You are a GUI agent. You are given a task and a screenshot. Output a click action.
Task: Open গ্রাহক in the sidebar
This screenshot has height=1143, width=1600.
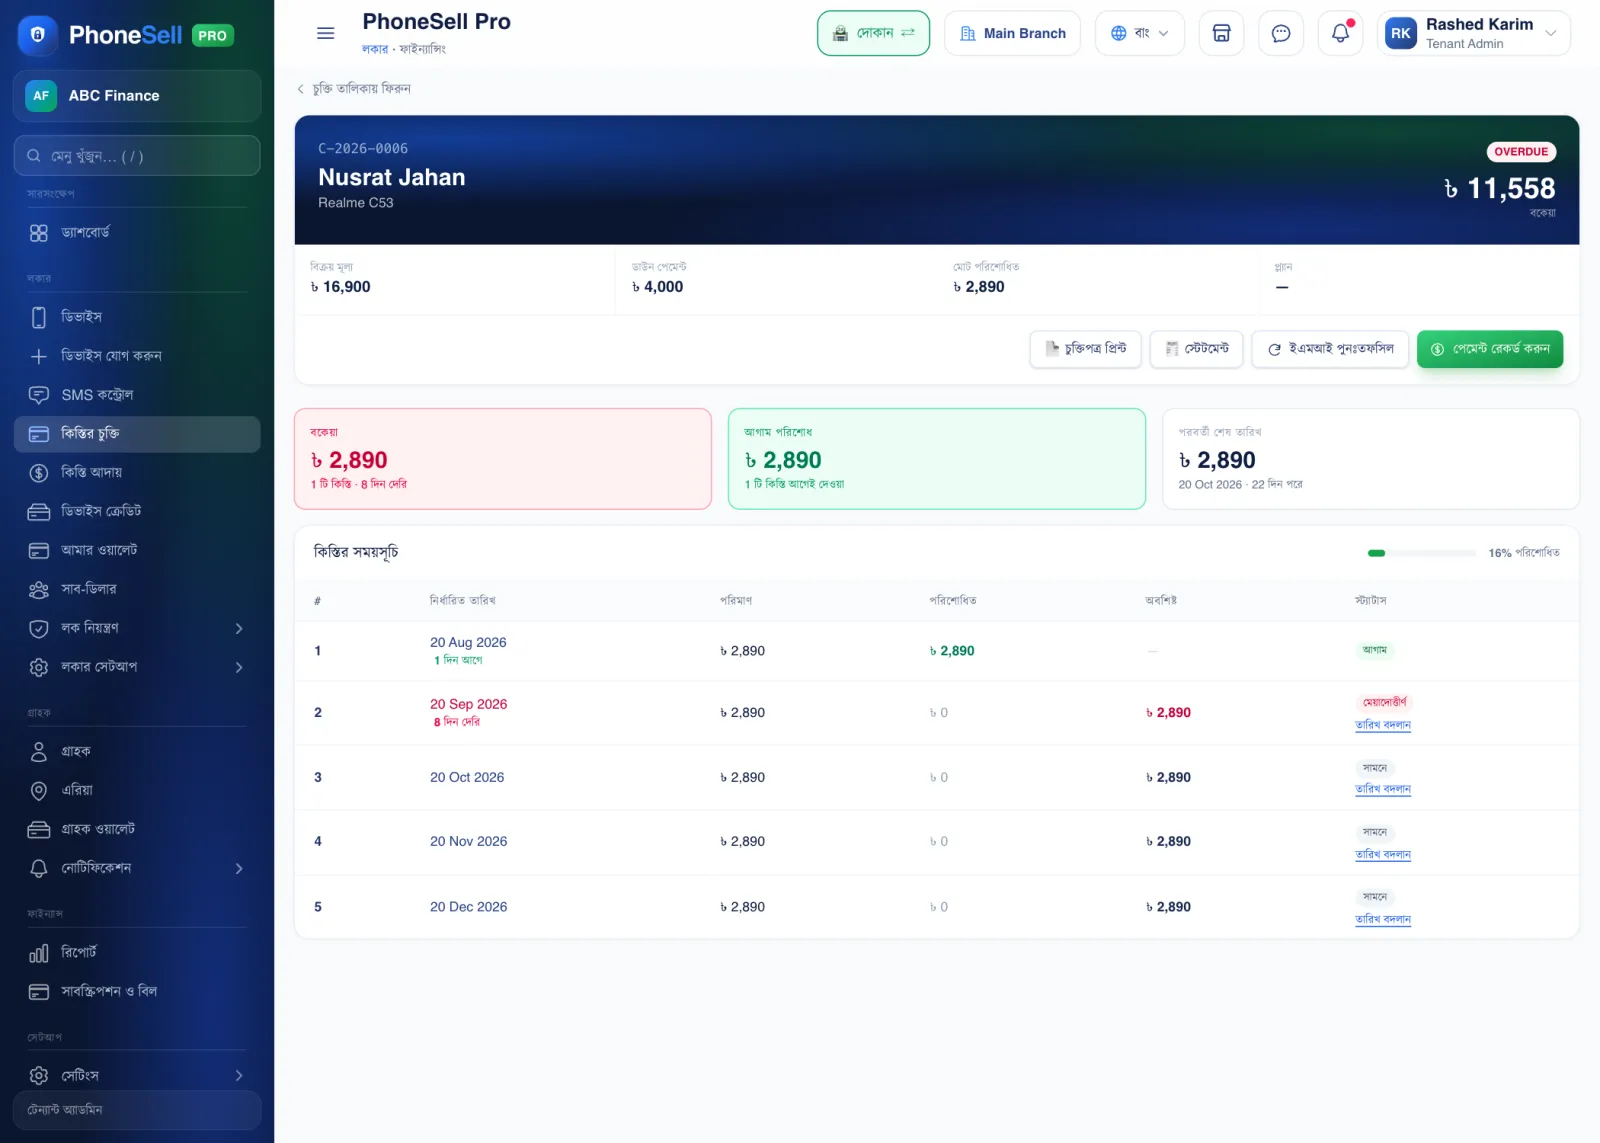click(x=137, y=751)
